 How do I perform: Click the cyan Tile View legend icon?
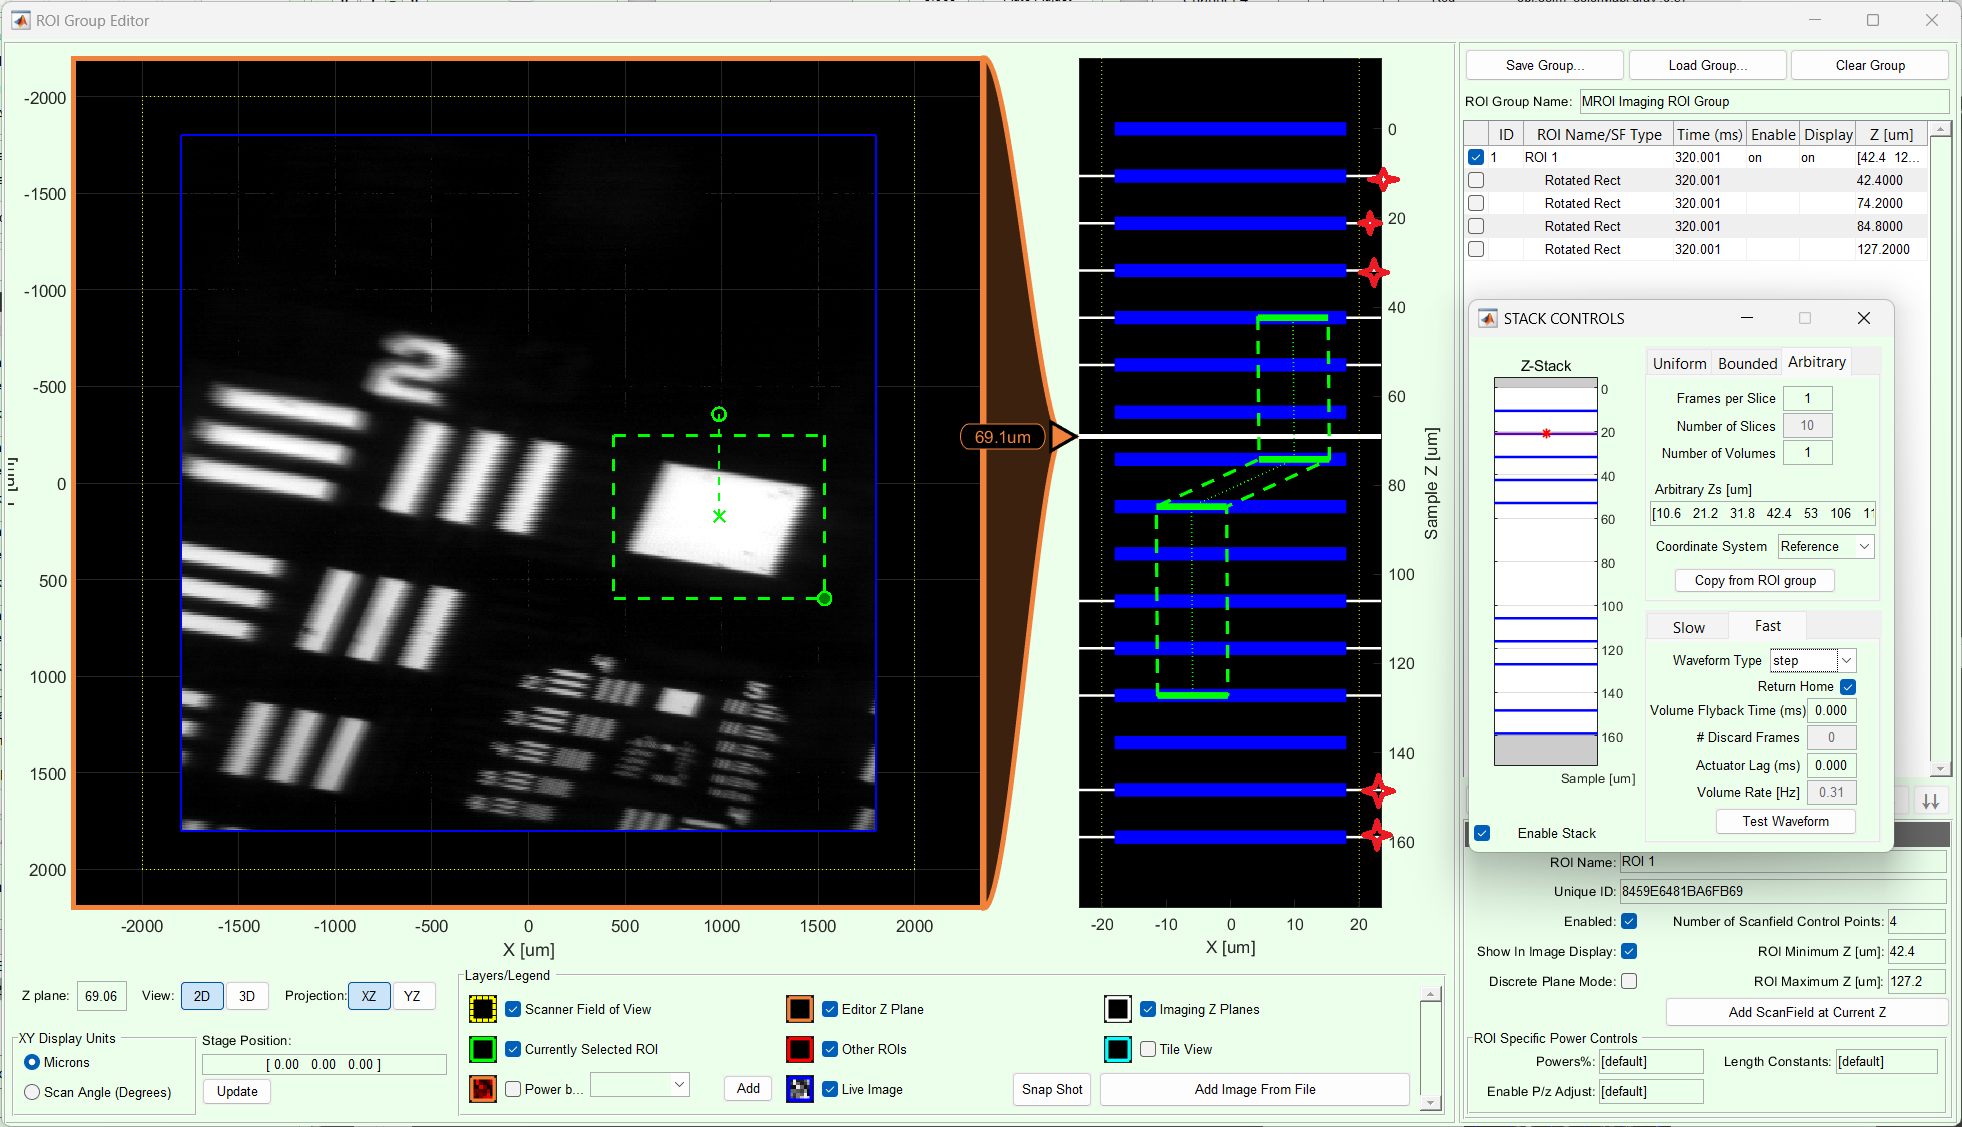(x=1118, y=1049)
